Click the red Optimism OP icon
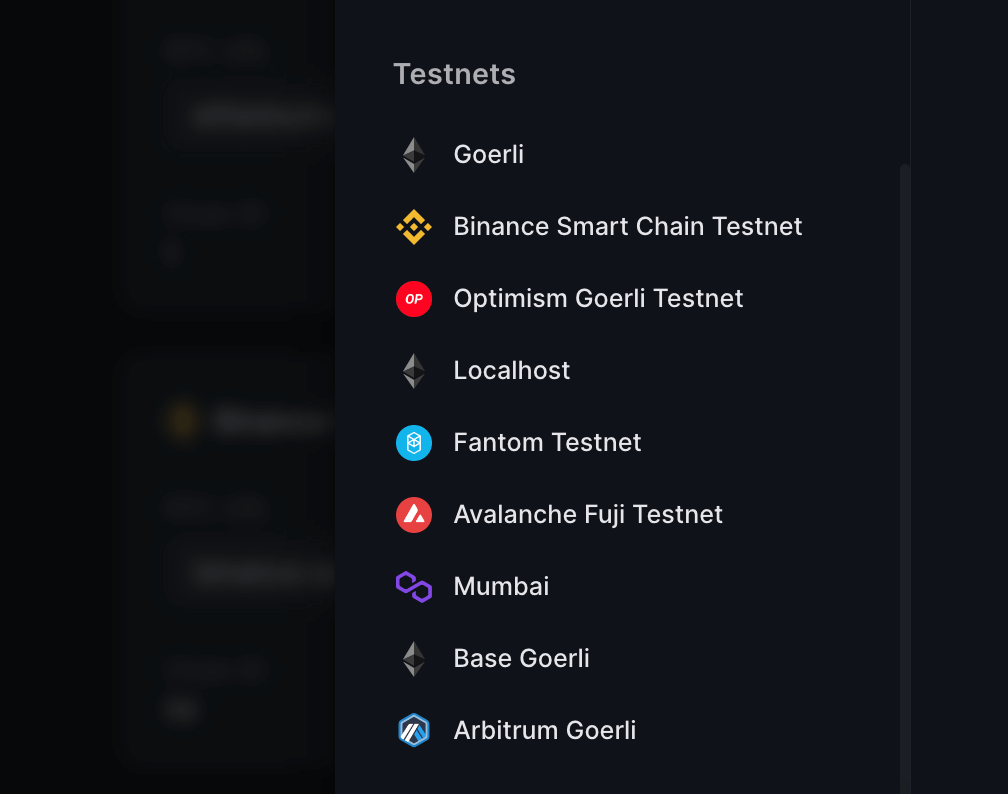 pyautogui.click(x=413, y=299)
